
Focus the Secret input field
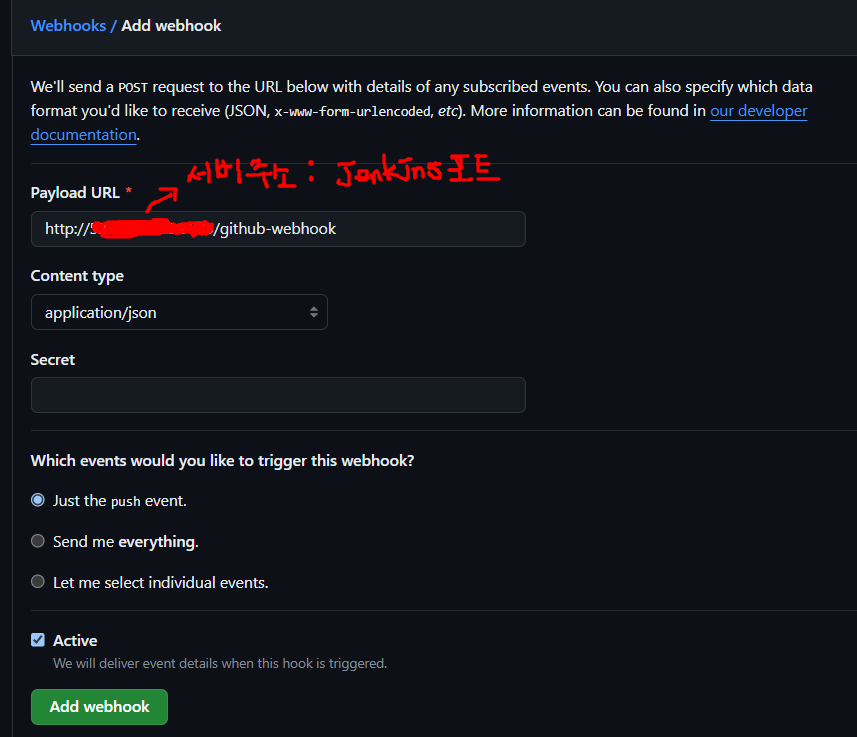[x=278, y=395]
